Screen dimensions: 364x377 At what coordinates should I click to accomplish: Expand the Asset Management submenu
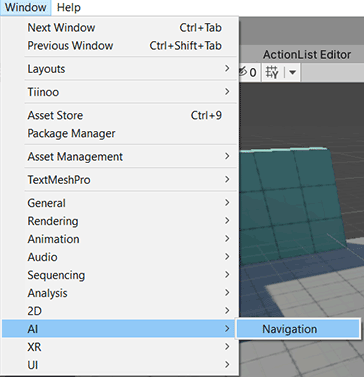120,157
